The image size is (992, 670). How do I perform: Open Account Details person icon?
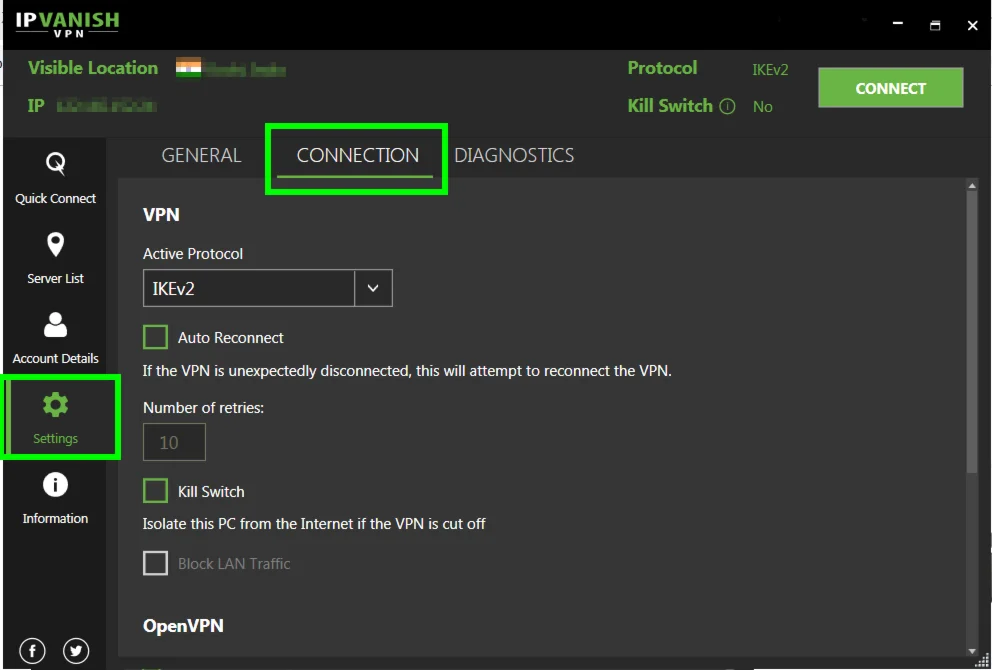click(56, 325)
